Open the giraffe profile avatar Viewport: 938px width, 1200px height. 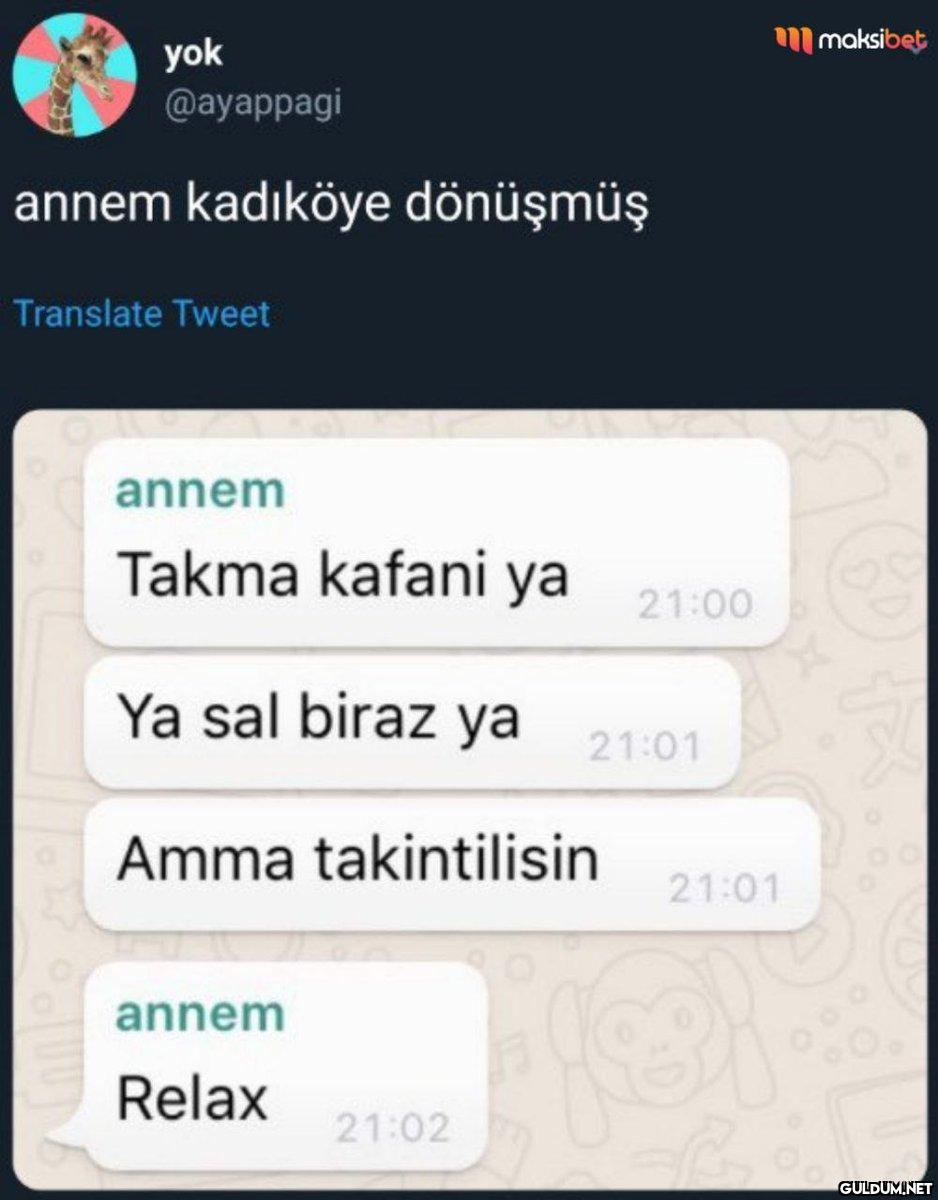click(x=75, y=75)
